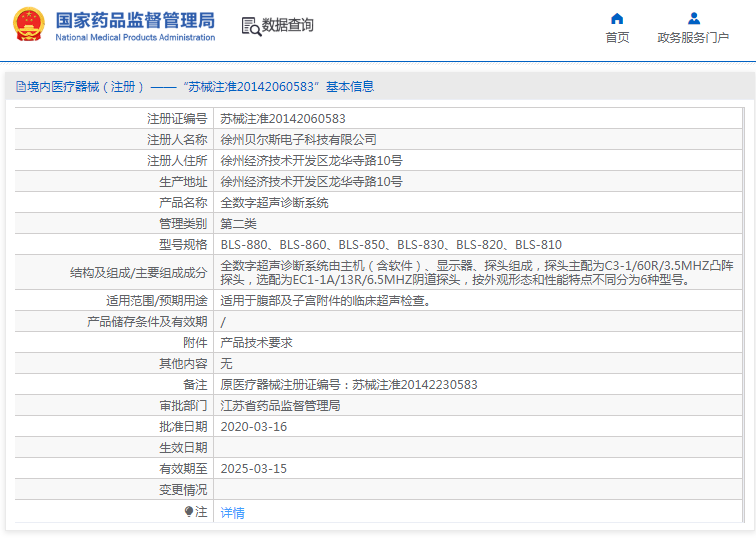Click the 首页 home icon
The image size is (756, 540).
click(x=617, y=18)
